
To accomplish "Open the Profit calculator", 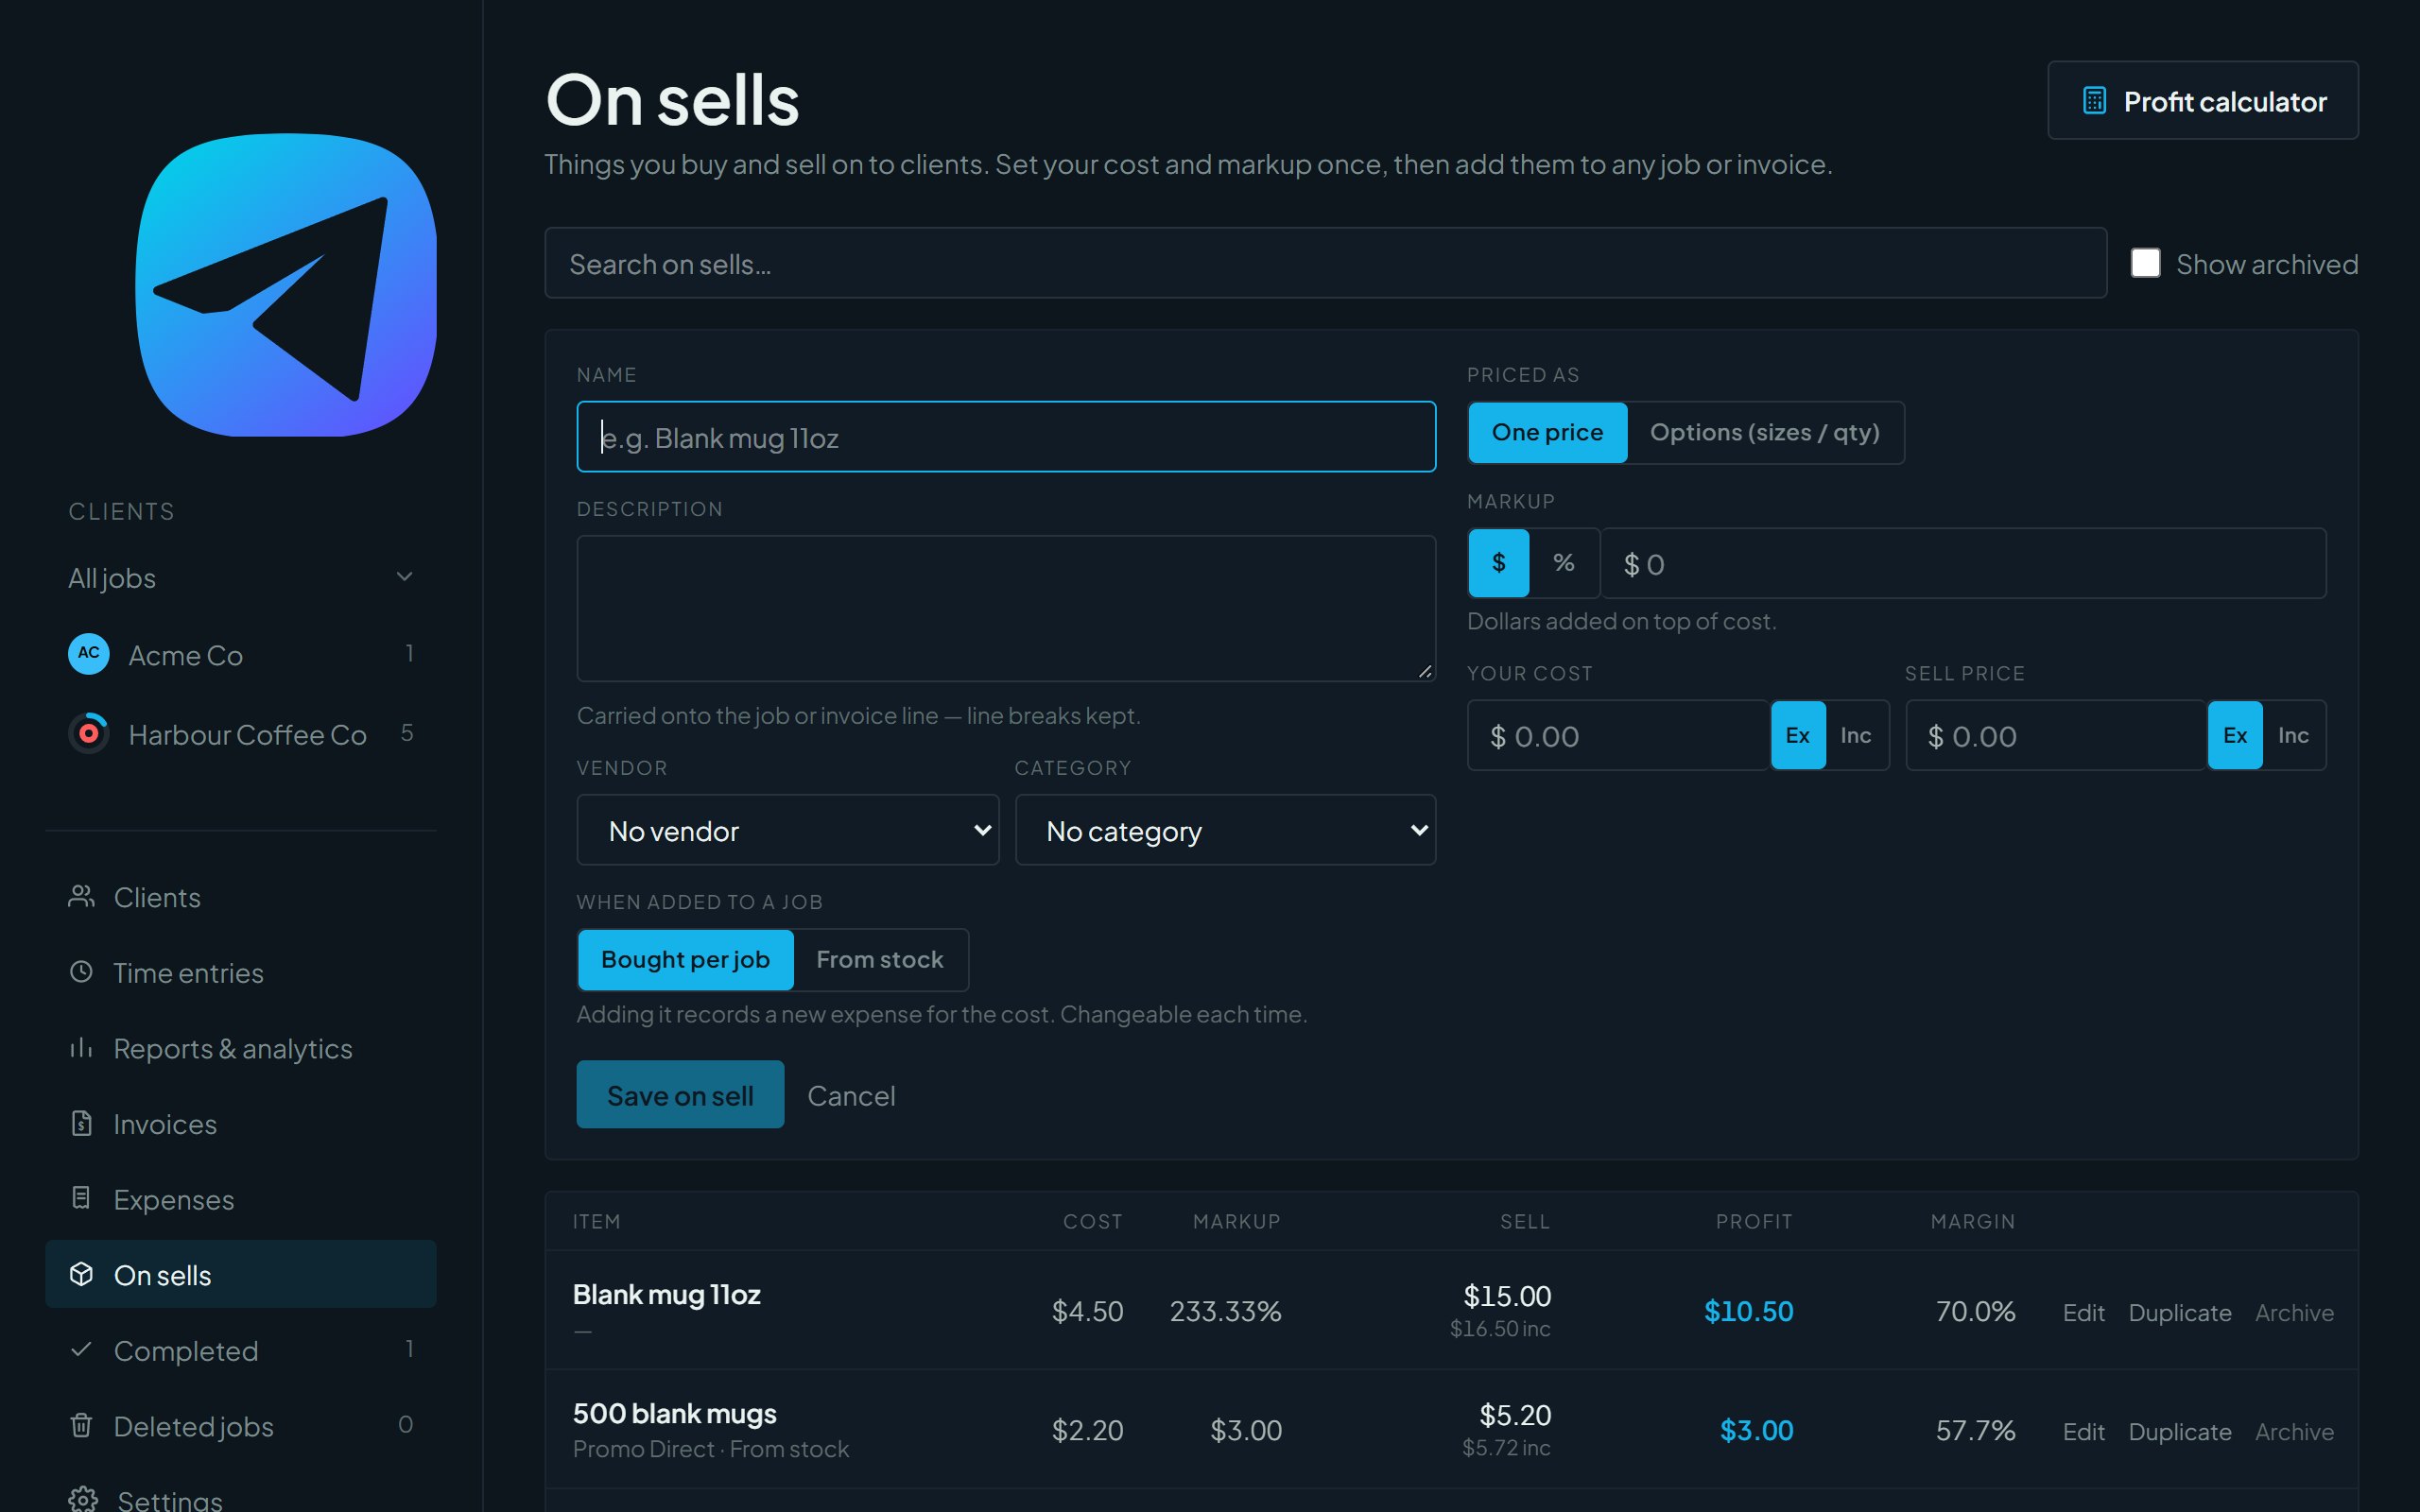I will click(x=2203, y=101).
